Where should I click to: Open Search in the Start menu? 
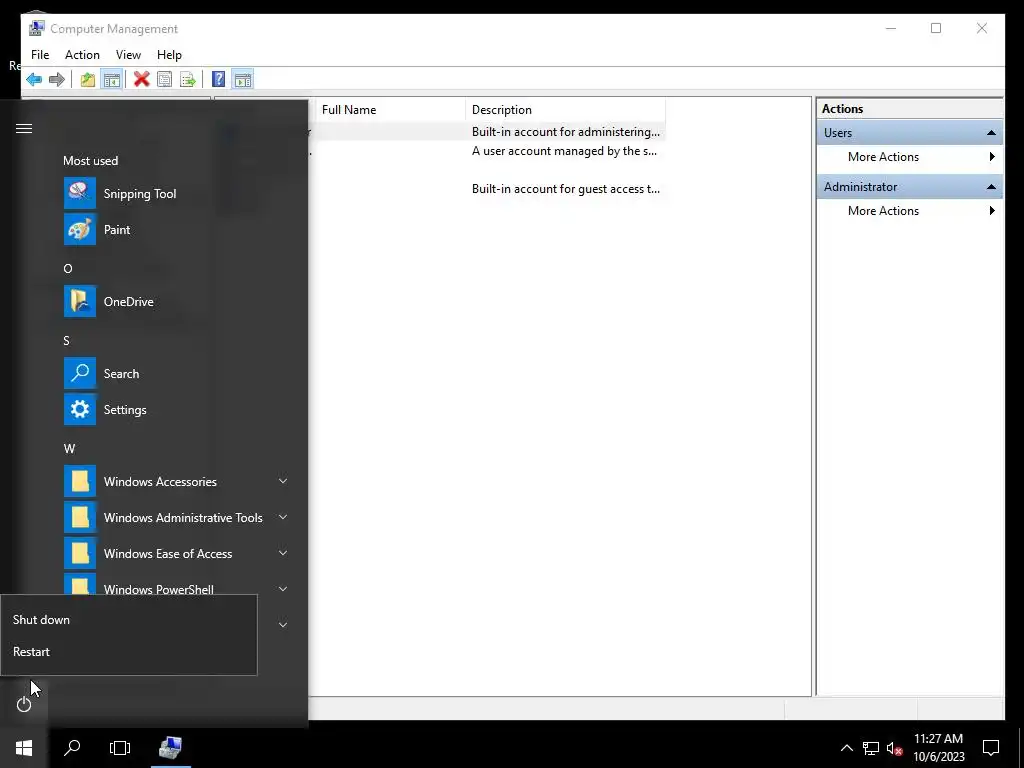coord(176,374)
